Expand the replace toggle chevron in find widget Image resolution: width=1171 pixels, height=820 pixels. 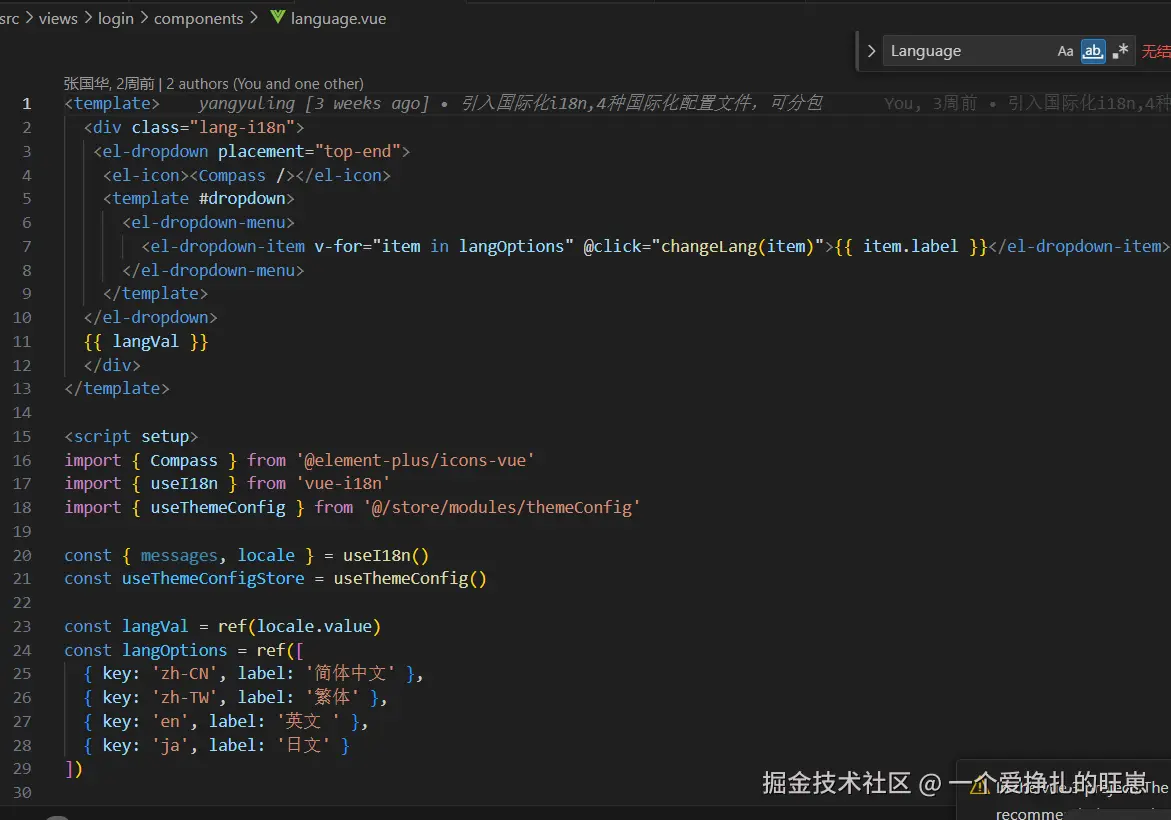[x=871, y=51]
